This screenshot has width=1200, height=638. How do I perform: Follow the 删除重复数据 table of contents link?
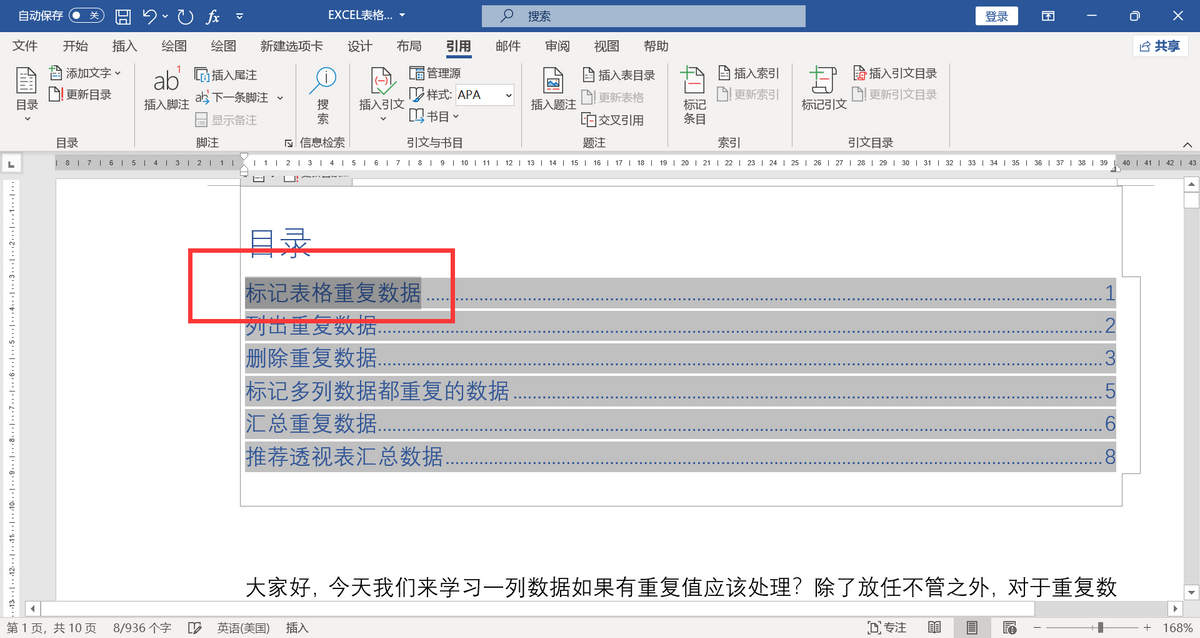pos(311,357)
